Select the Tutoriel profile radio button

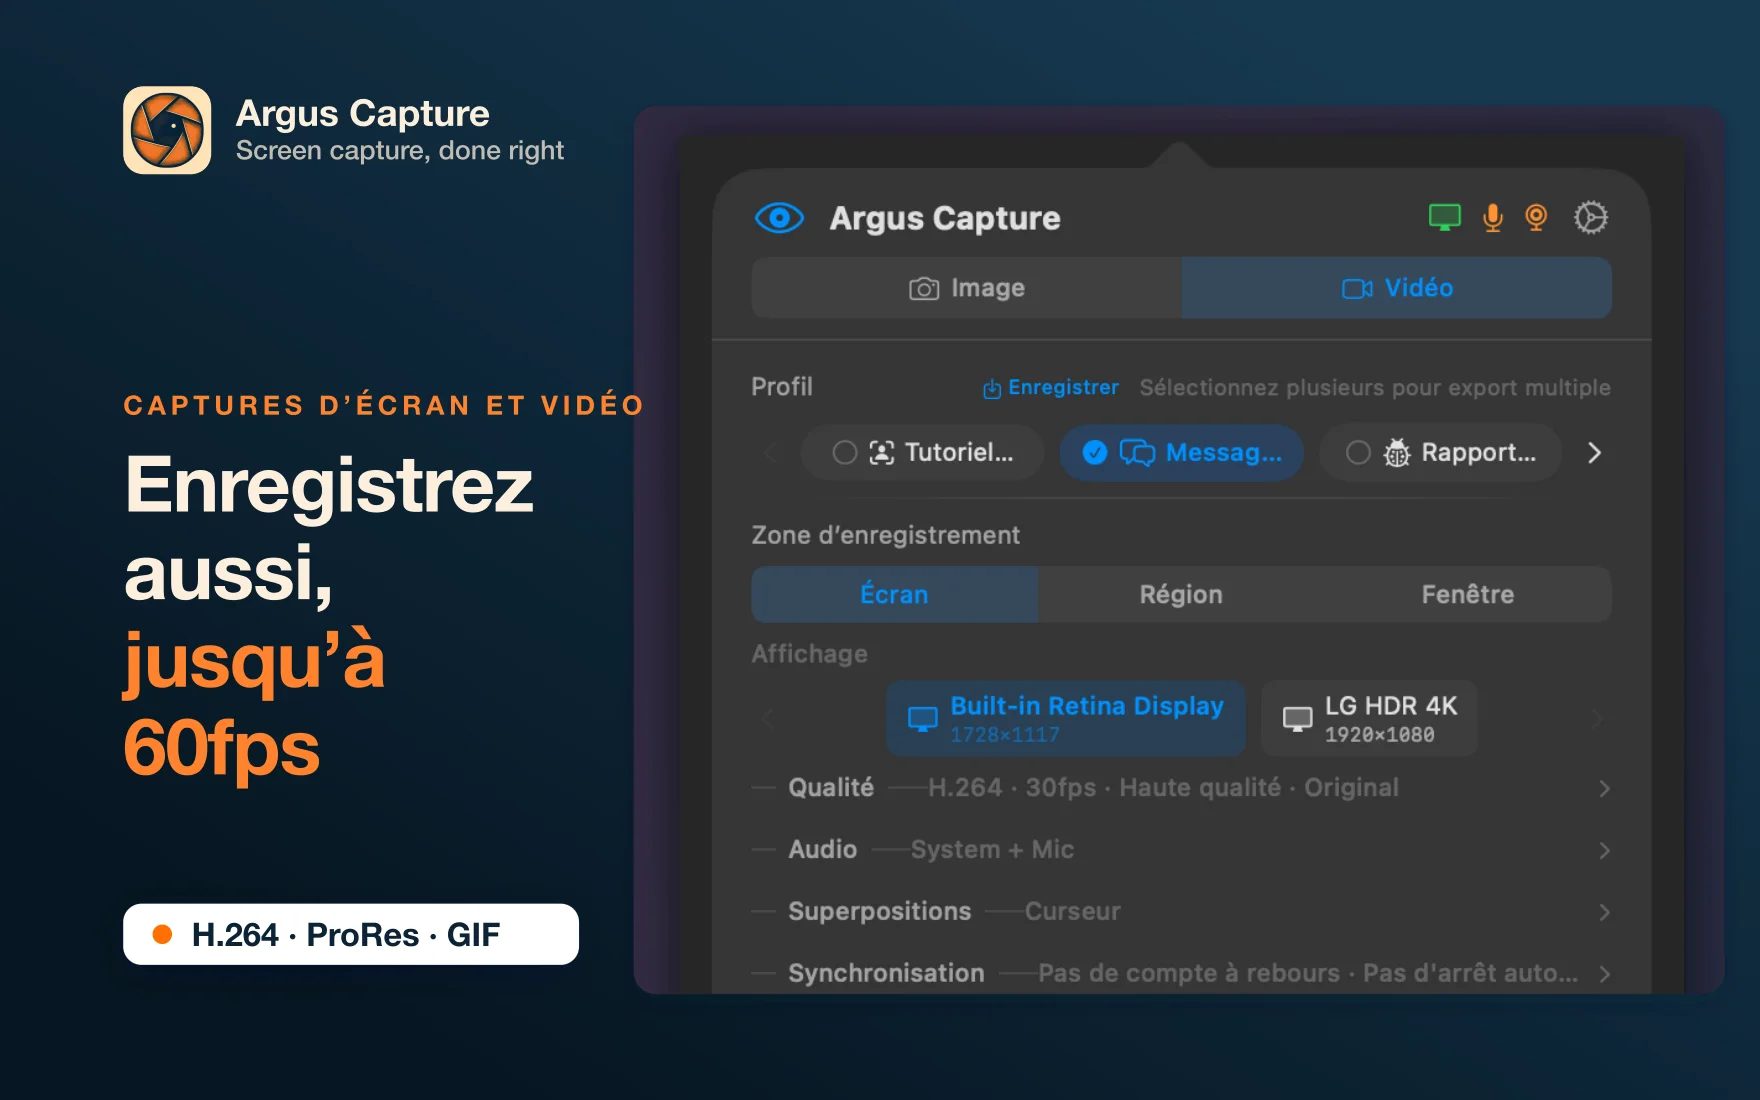[x=845, y=453]
